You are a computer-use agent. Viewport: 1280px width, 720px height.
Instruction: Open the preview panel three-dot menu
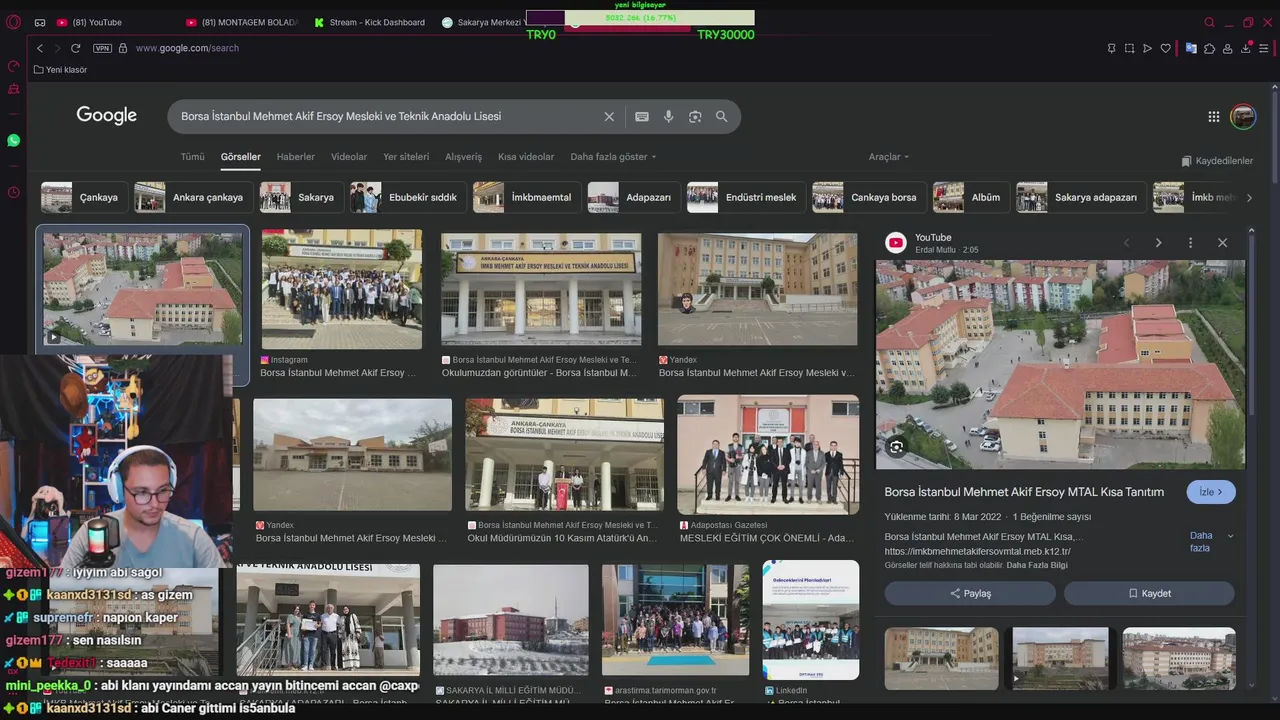coord(1190,243)
